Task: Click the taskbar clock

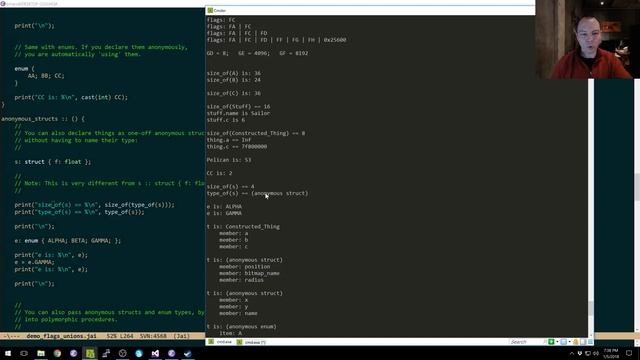Action: click(x=611, y=353)
